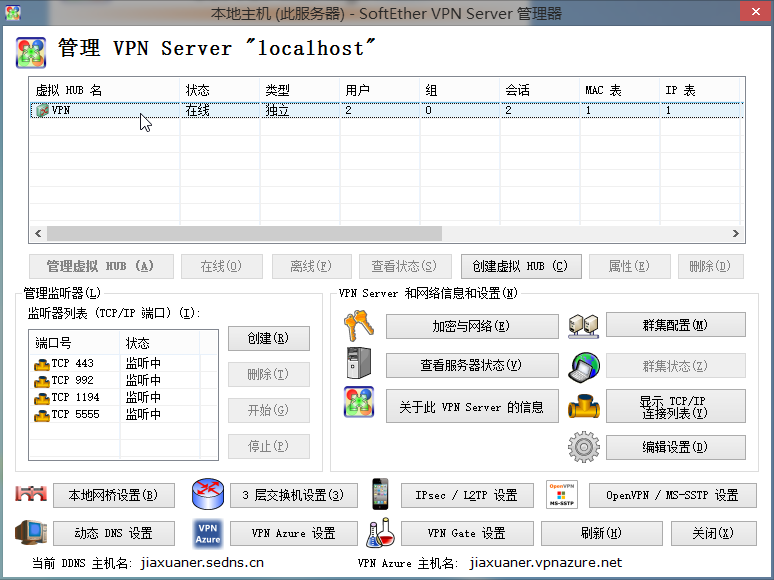
Task: Click the router icon beside 3 层交换机设置
Action: (x=208, y=495)
